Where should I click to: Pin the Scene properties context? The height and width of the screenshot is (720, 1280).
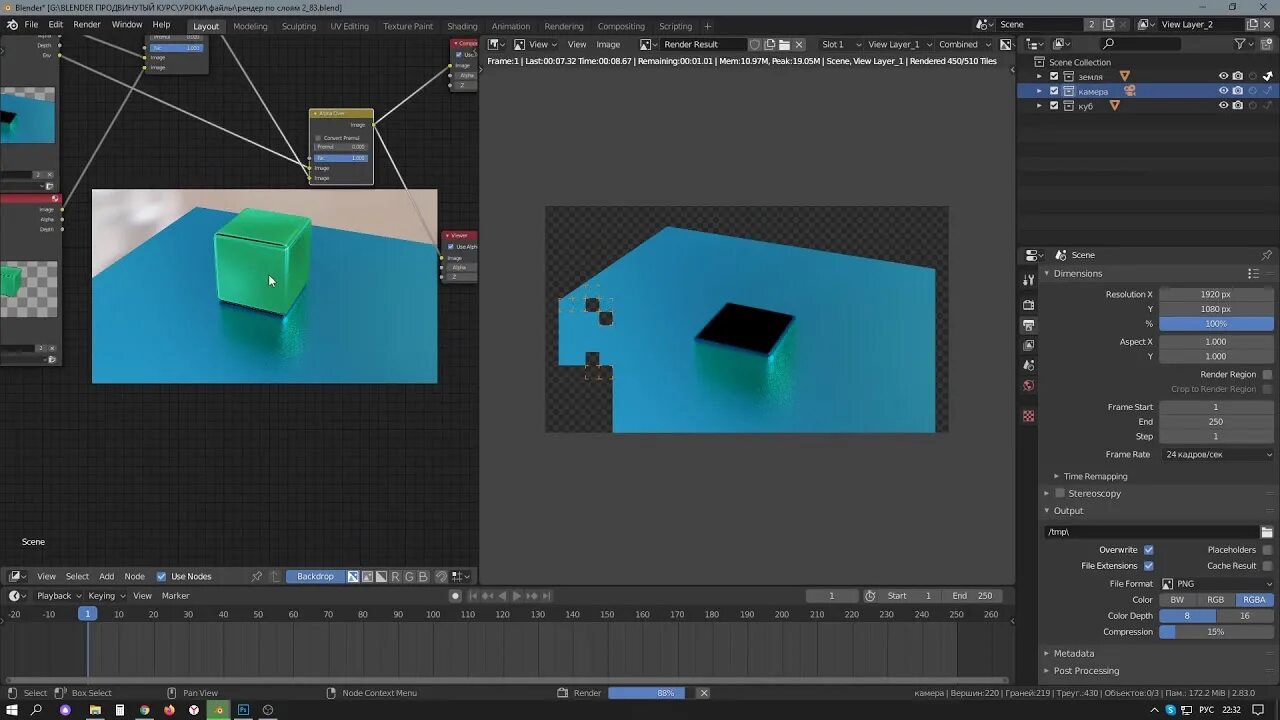[1266, 255]
